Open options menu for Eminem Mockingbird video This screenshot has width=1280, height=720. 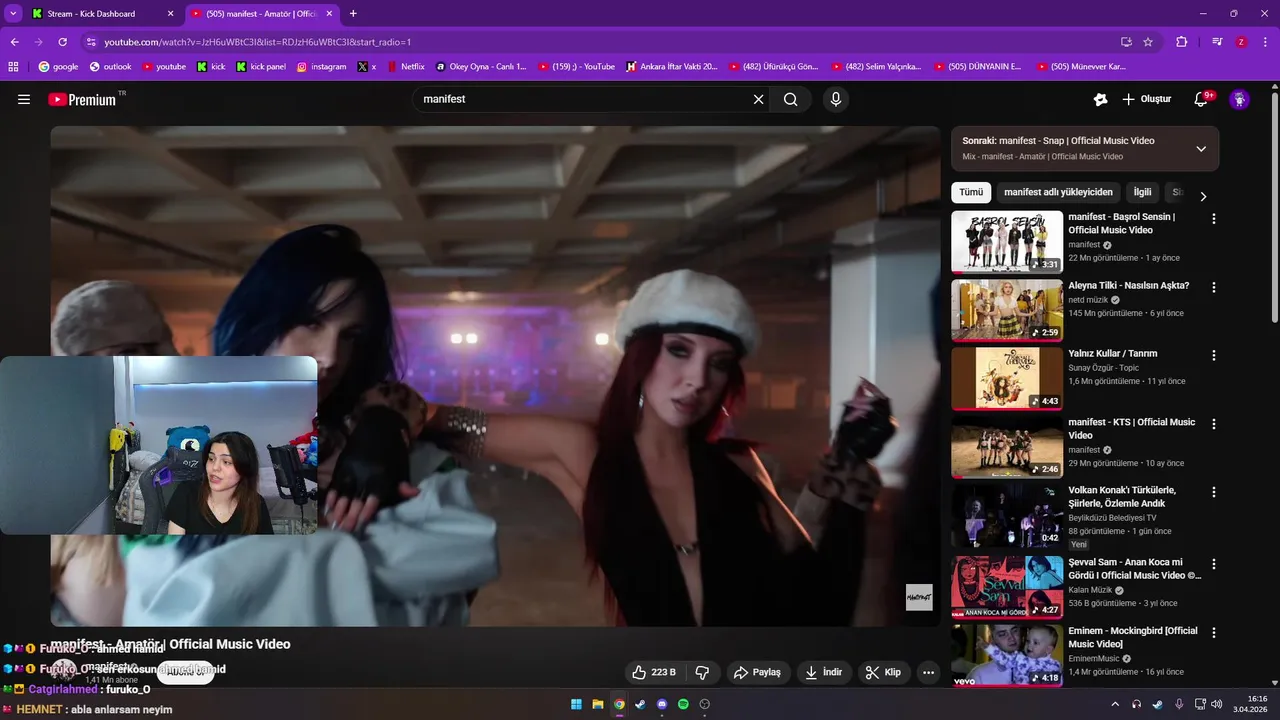coord(1214,633)
